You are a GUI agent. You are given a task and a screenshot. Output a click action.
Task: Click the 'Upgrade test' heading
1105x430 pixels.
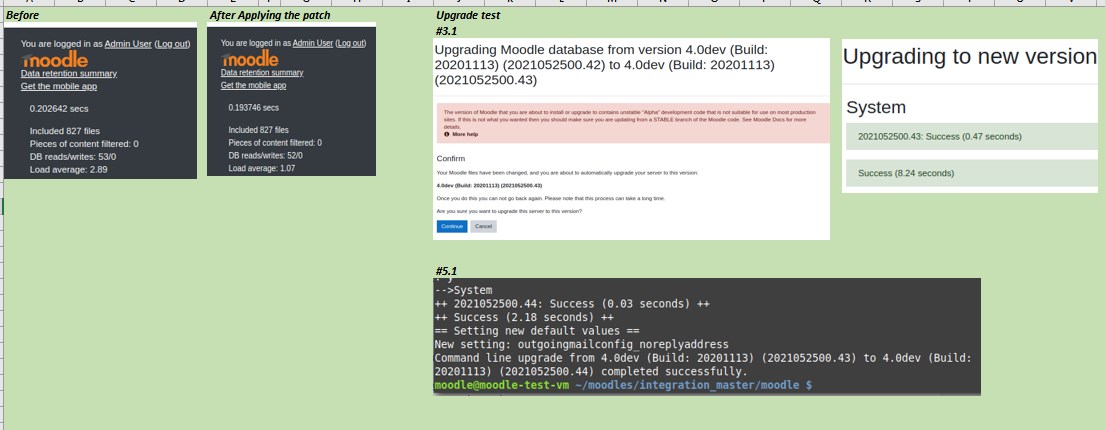point(468,15)
